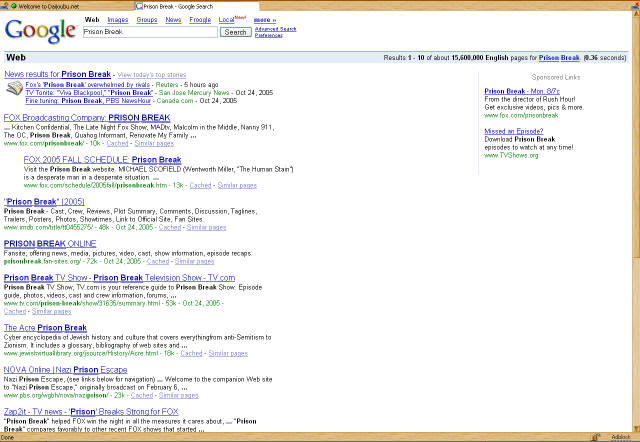Open Cached link for the FOX fall schedule result
The width and height of the screenshot is (640, 442).
(200, 185)
